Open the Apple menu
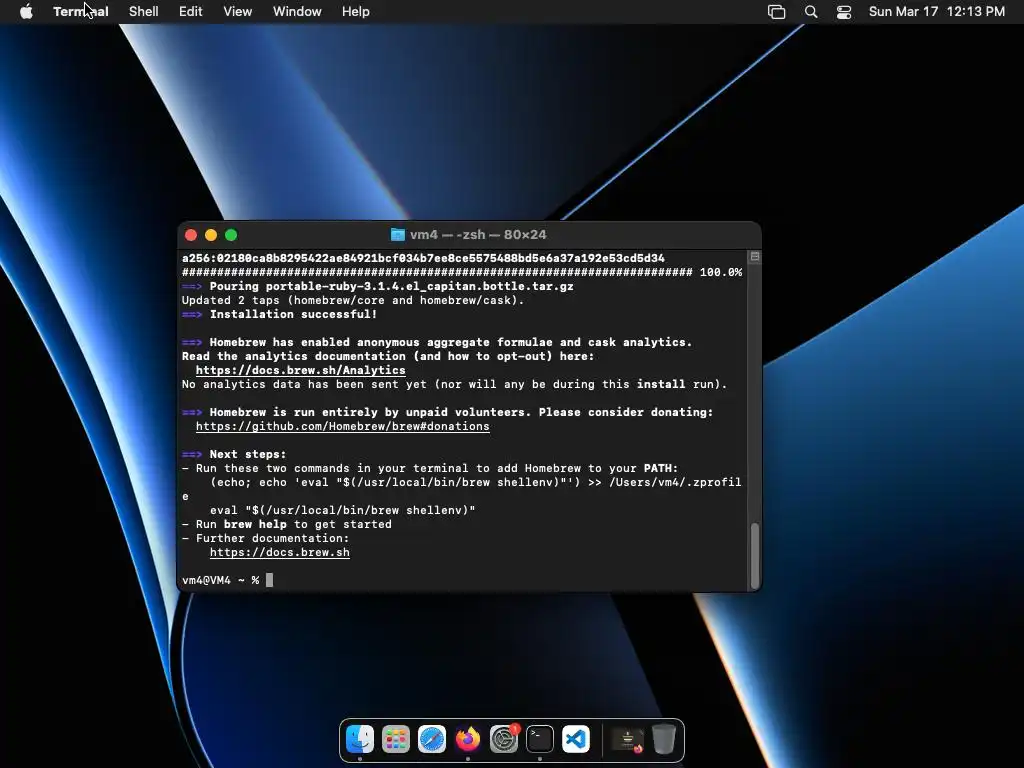The height and width of the screenshot is (768, 1024). (x=26, y=12)
